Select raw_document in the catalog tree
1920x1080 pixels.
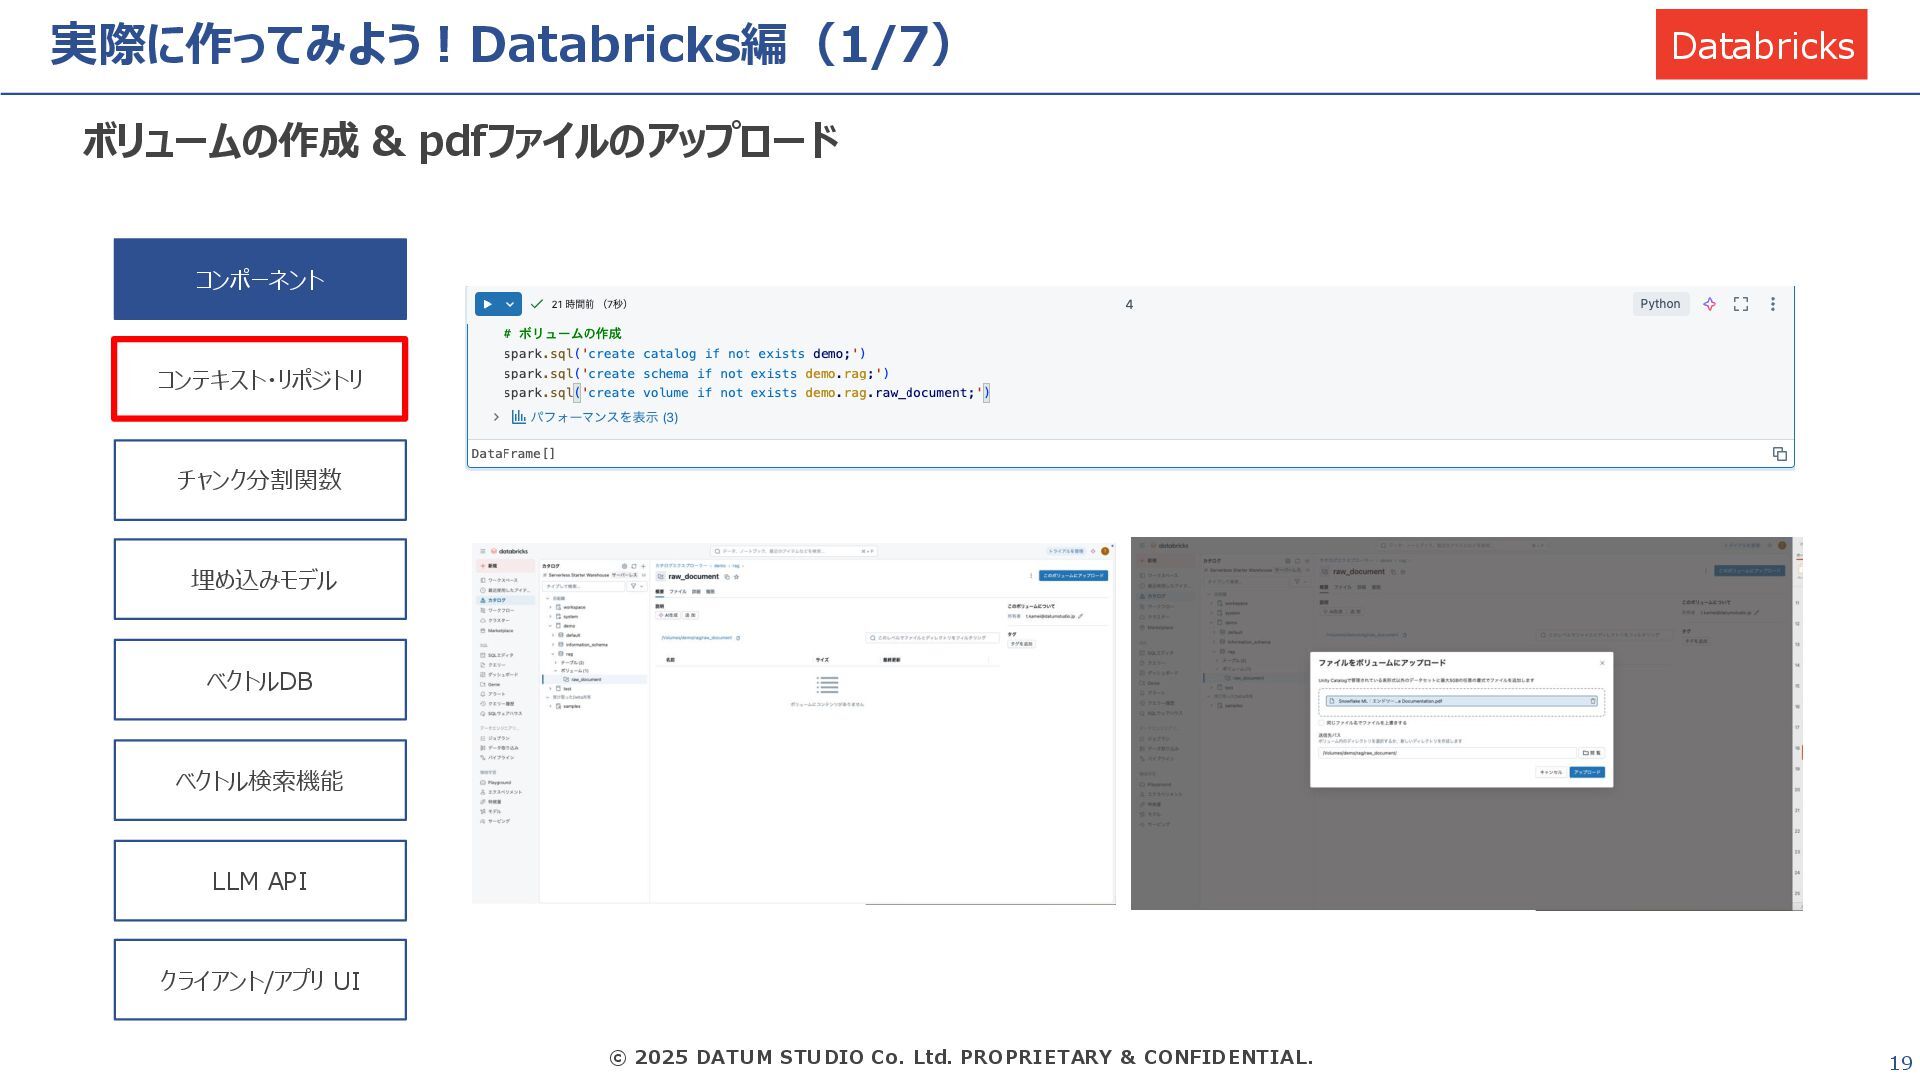tap(586, 680)
